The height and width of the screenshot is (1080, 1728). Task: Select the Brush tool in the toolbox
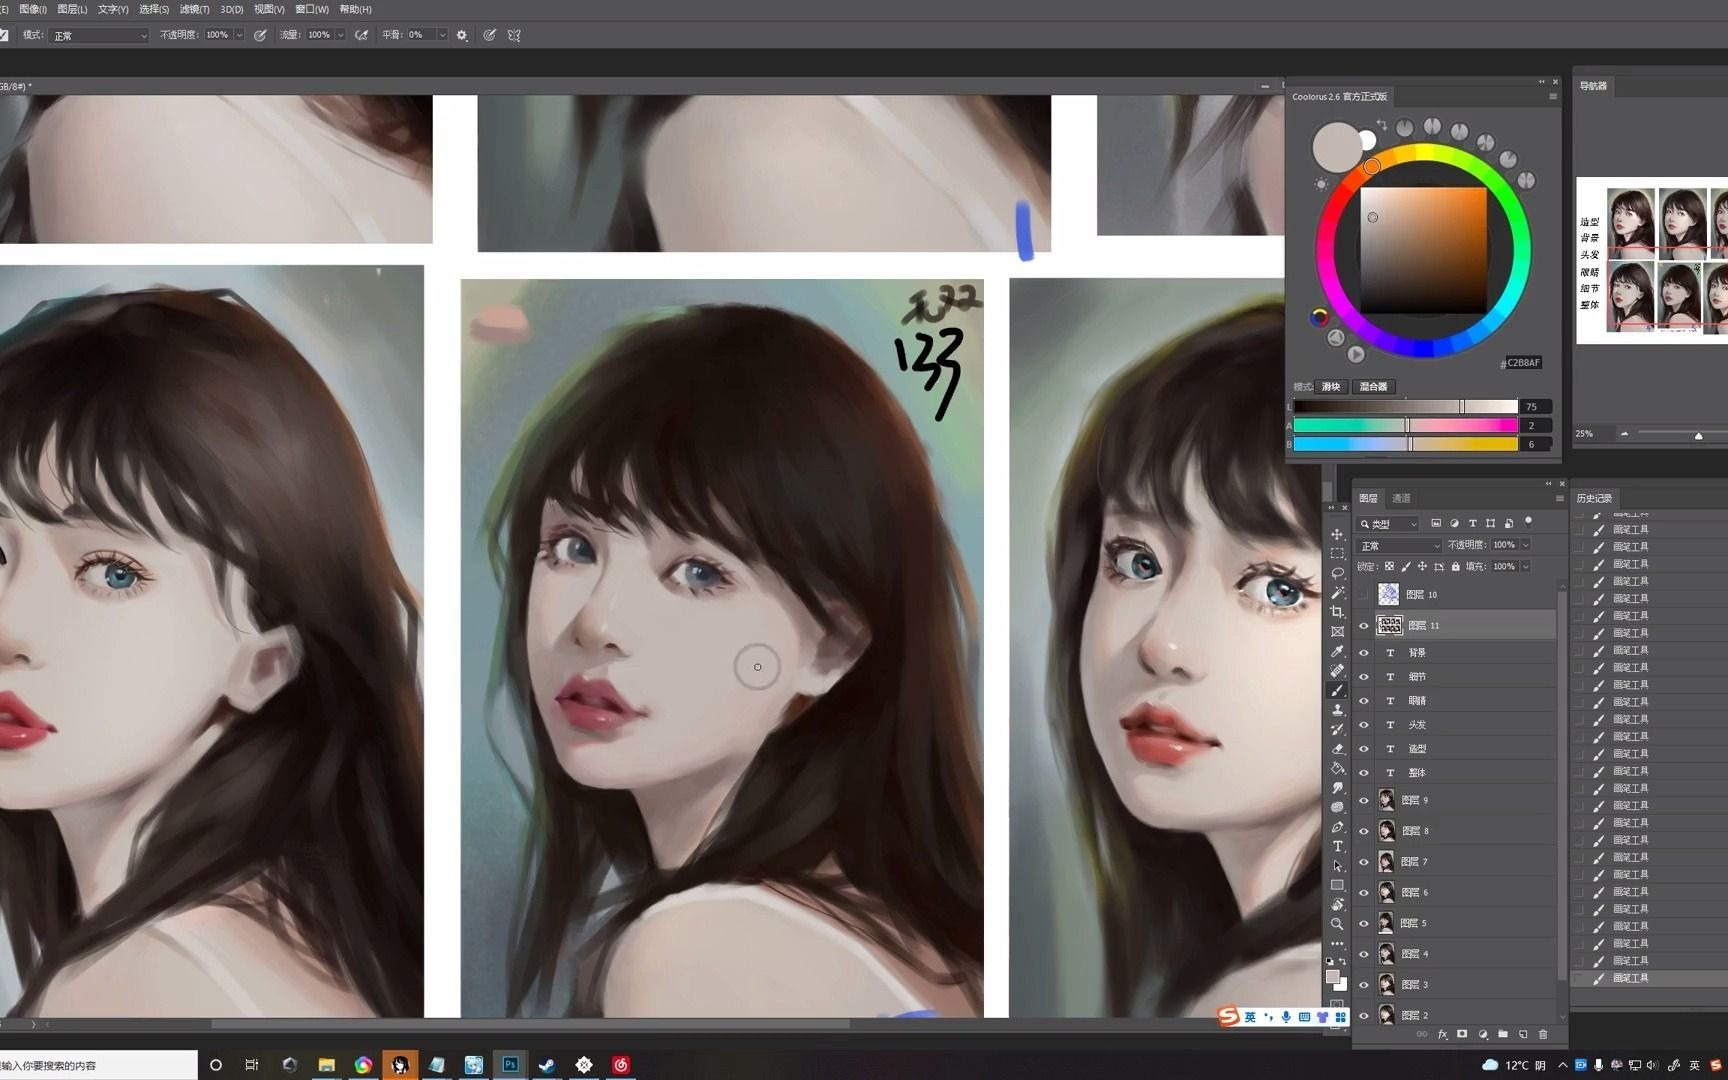click(x=1337, y=690)
